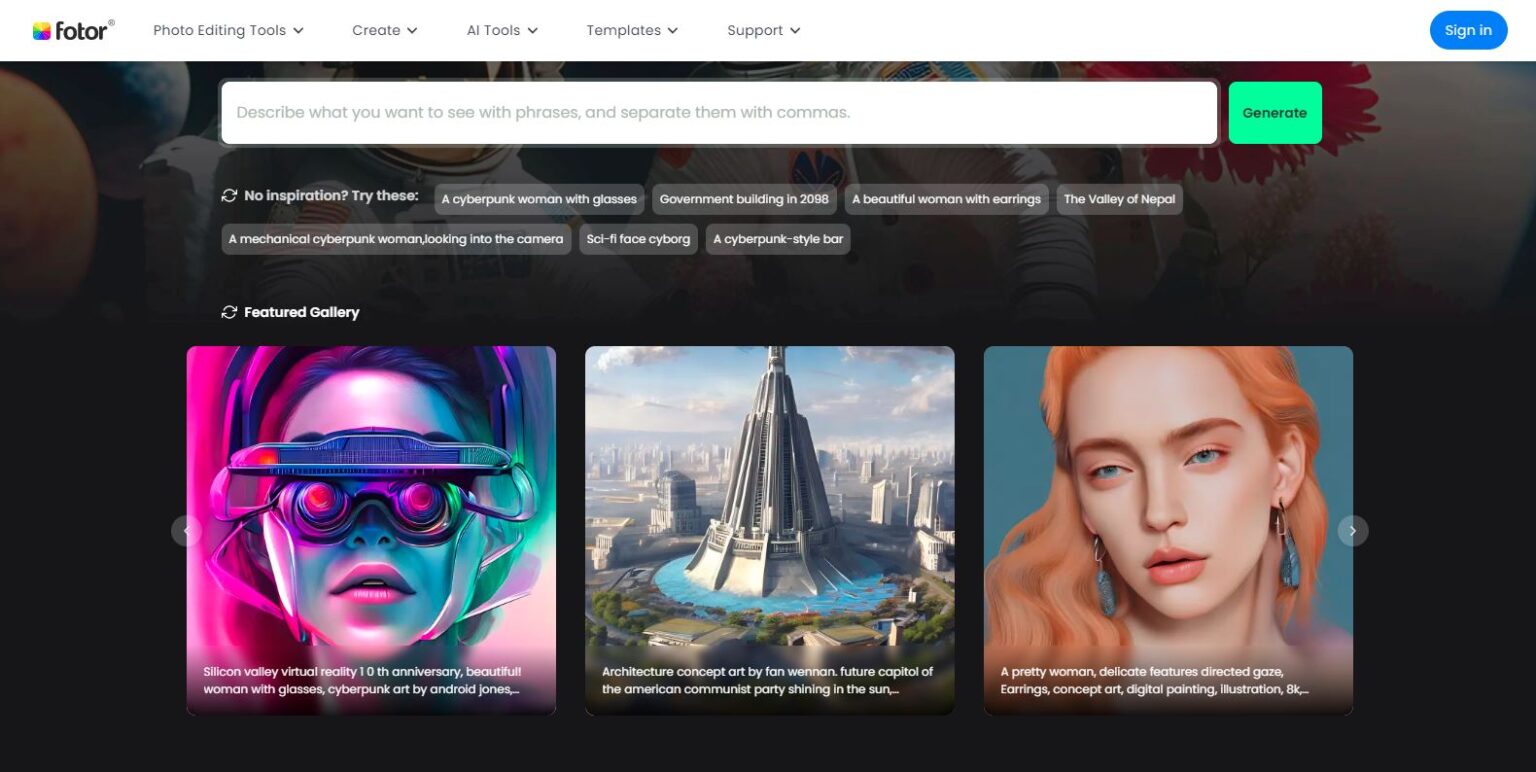Click the right carousel arrow

coord(1352,530)
